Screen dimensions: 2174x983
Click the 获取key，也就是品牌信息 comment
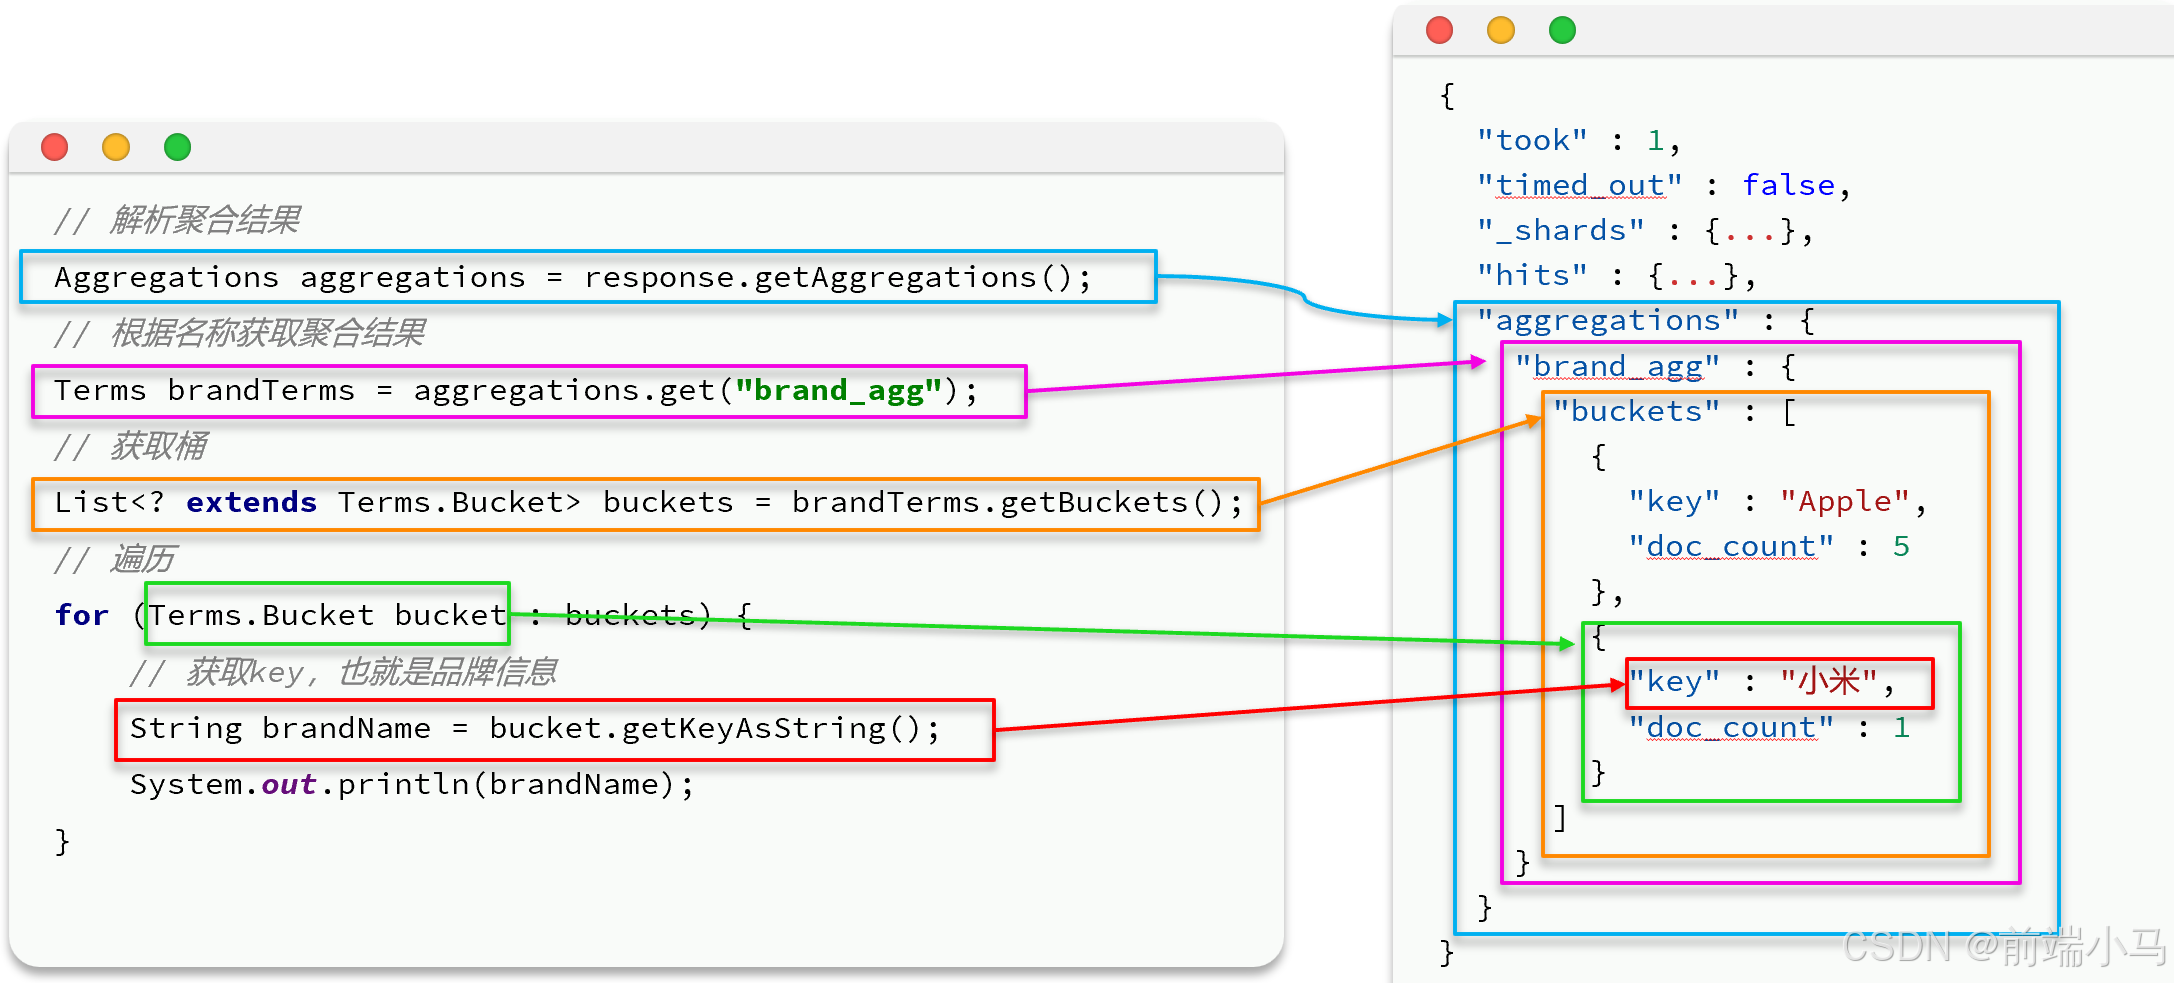pos(343,672)
